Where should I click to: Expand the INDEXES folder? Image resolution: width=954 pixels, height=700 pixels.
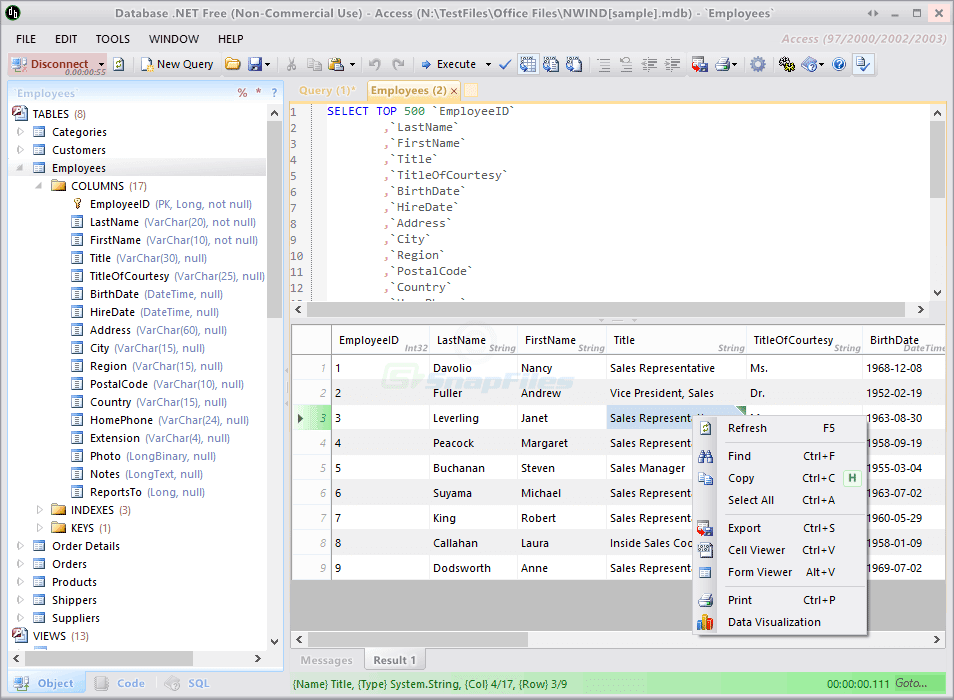coord(39,510)
